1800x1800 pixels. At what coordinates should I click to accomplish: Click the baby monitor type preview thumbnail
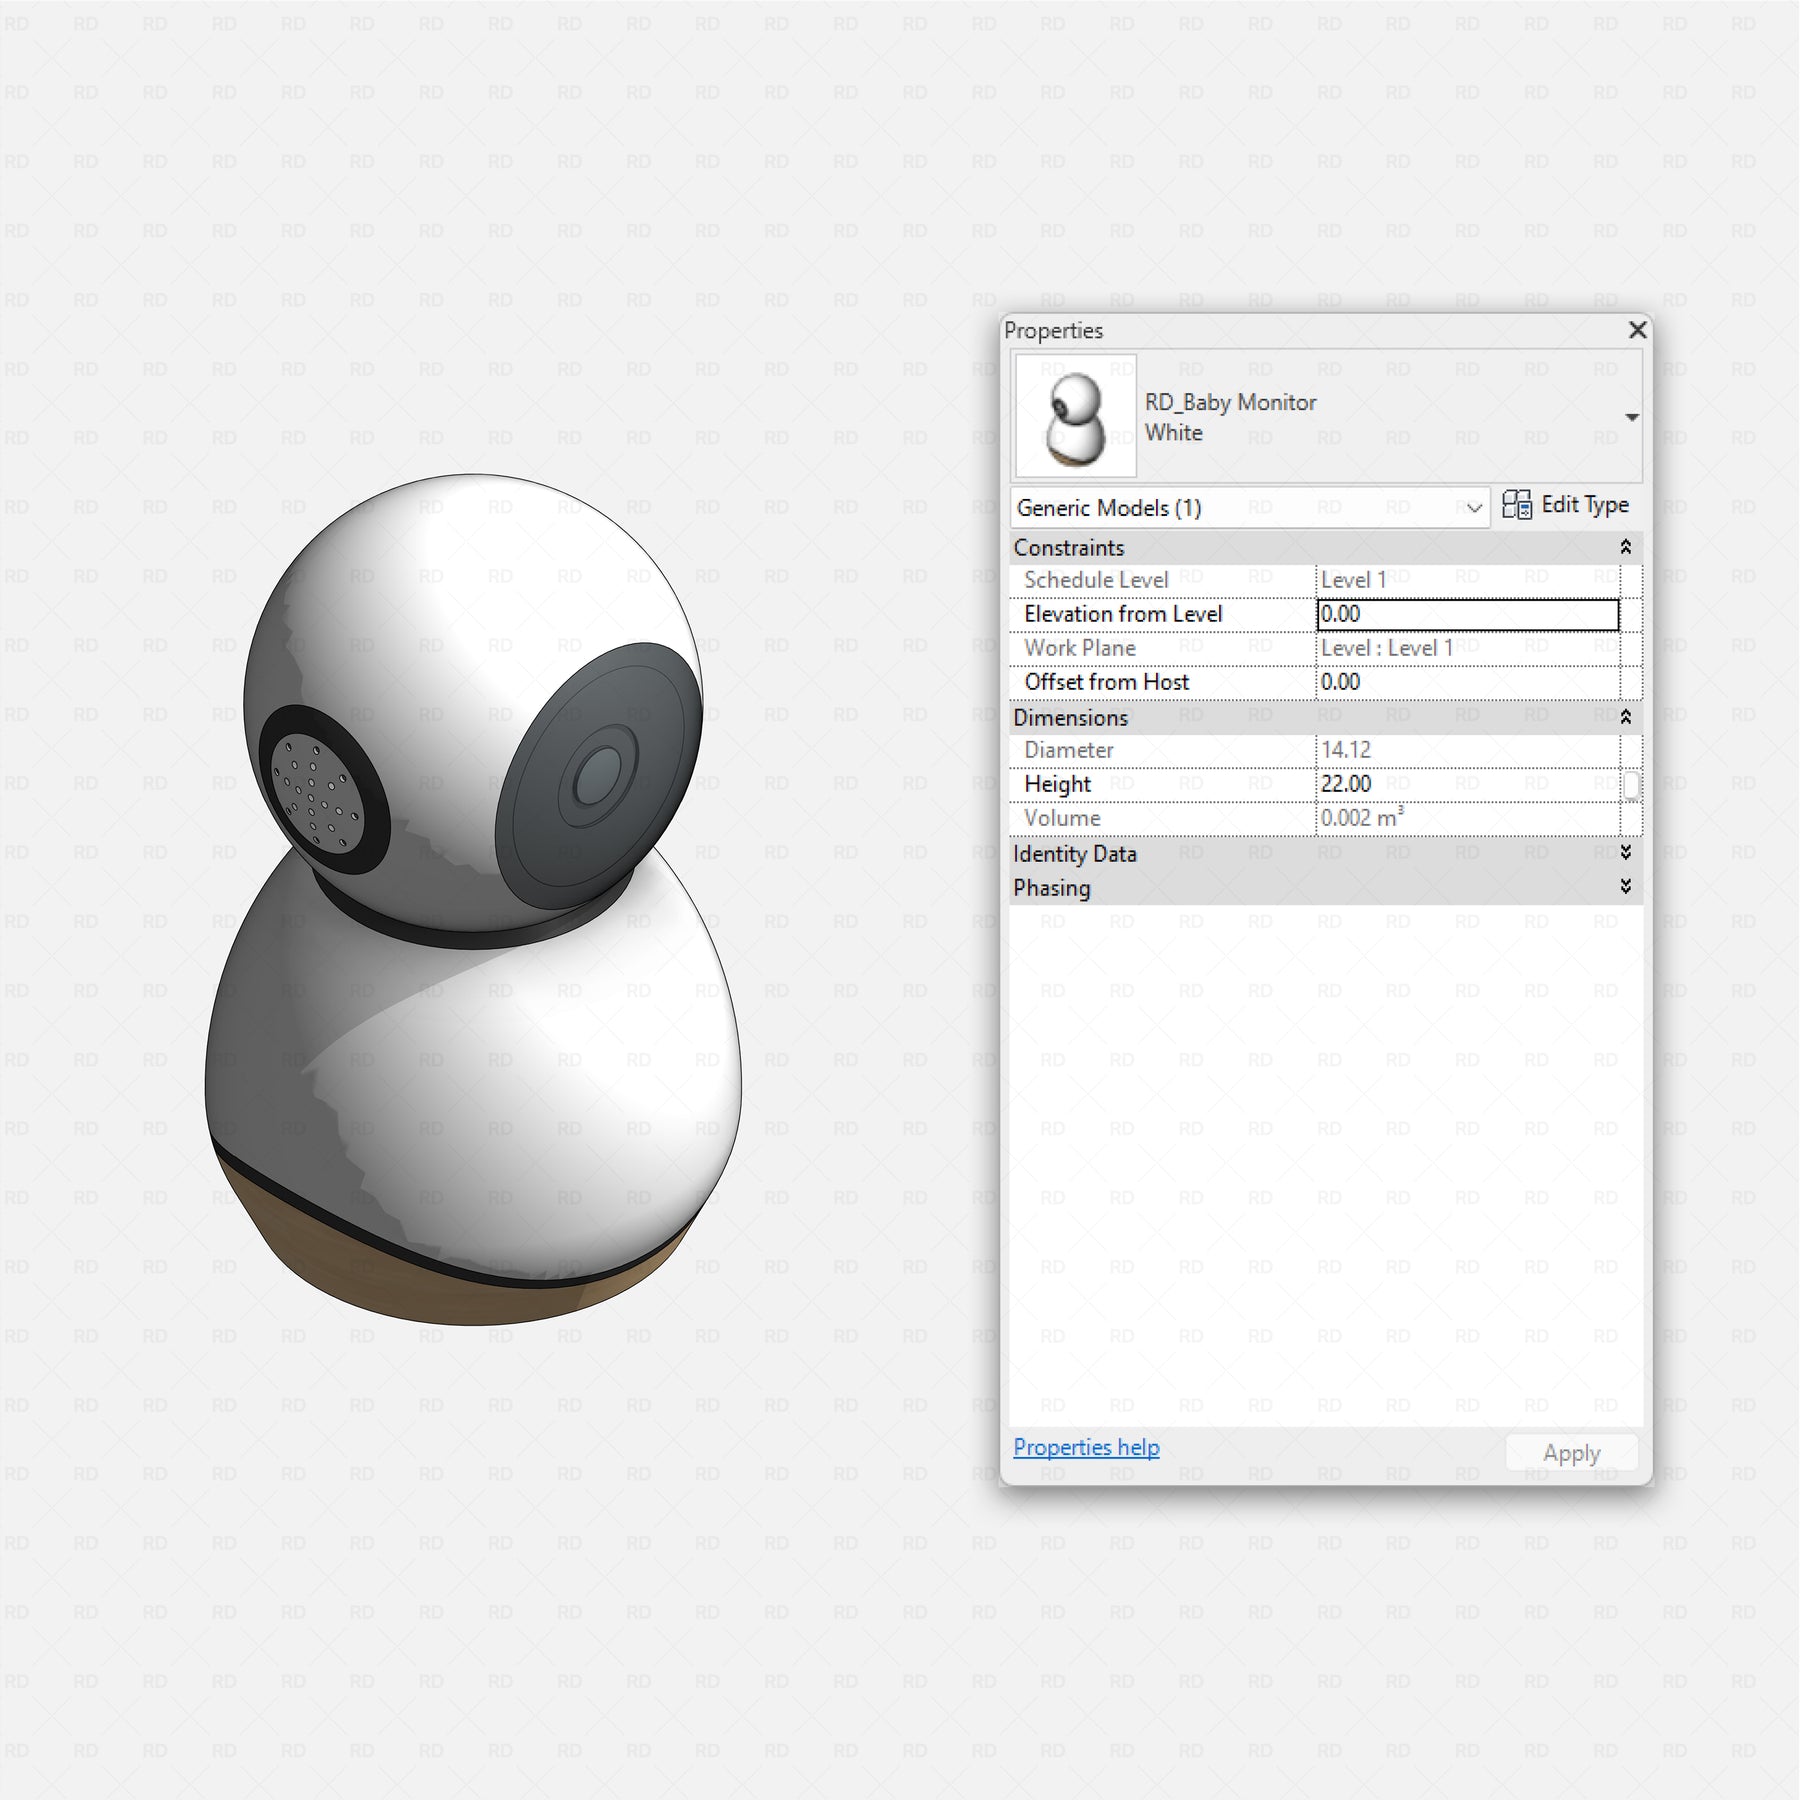[x=1076, y=416]
